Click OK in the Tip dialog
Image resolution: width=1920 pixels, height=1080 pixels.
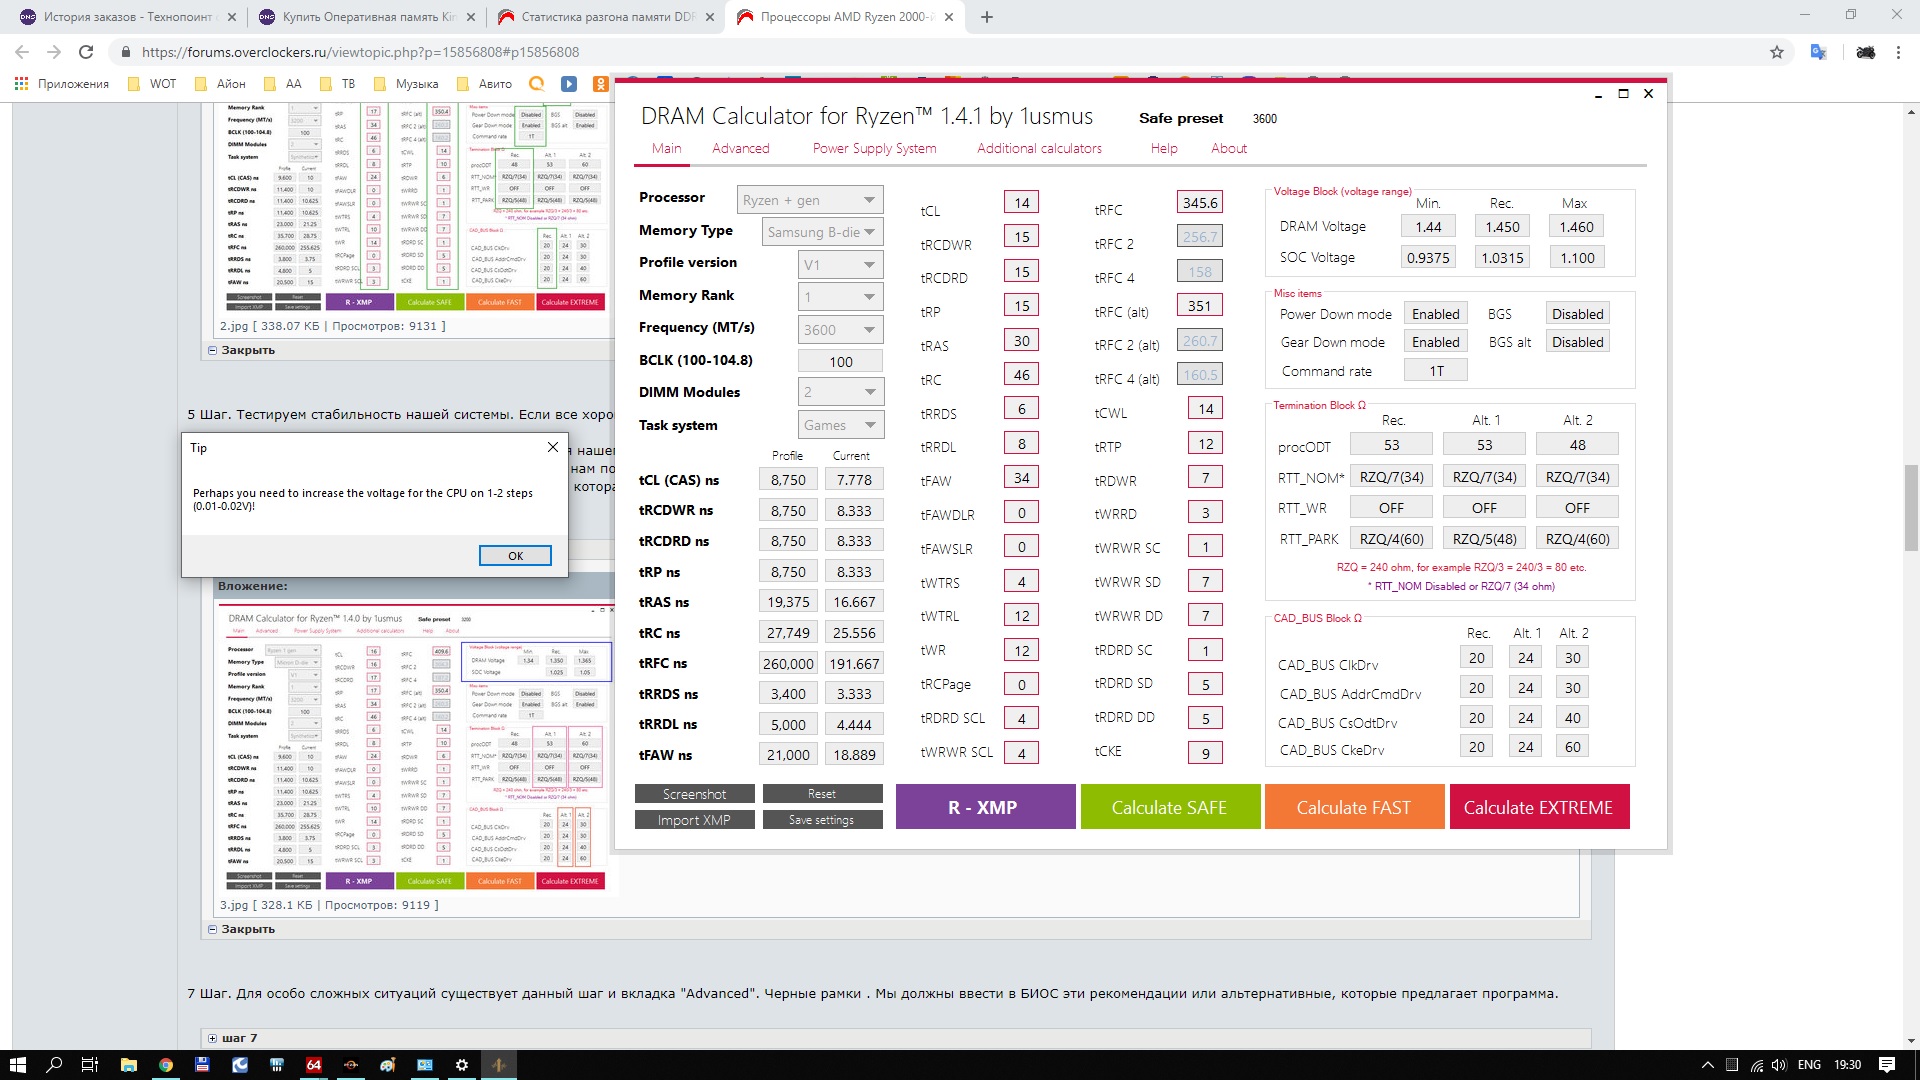(515, 556)
